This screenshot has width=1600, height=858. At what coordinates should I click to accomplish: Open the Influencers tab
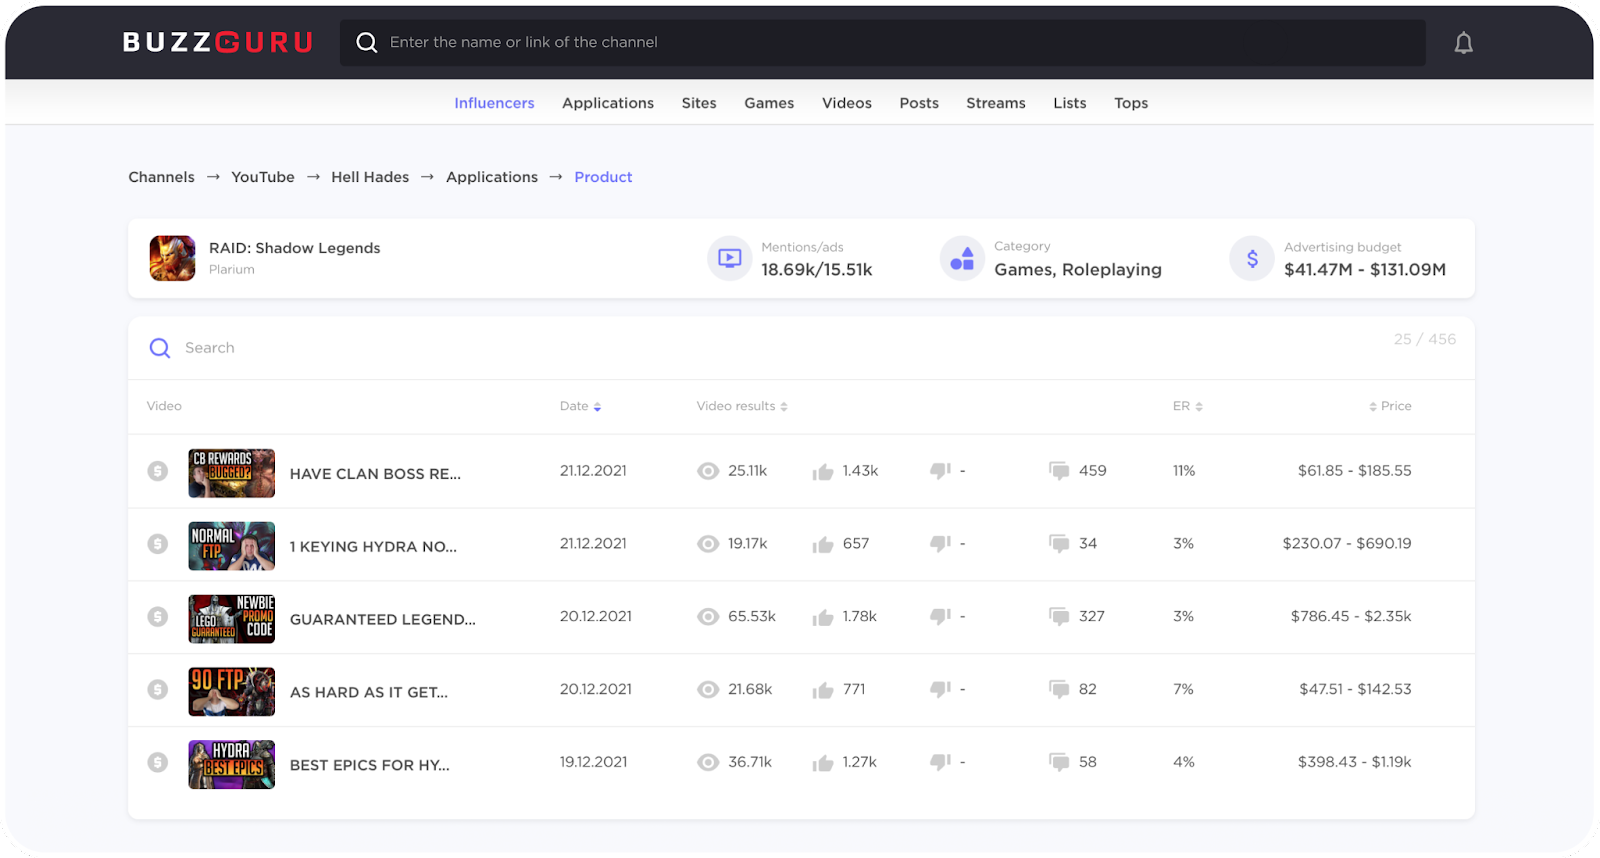[x=494, y=103]
